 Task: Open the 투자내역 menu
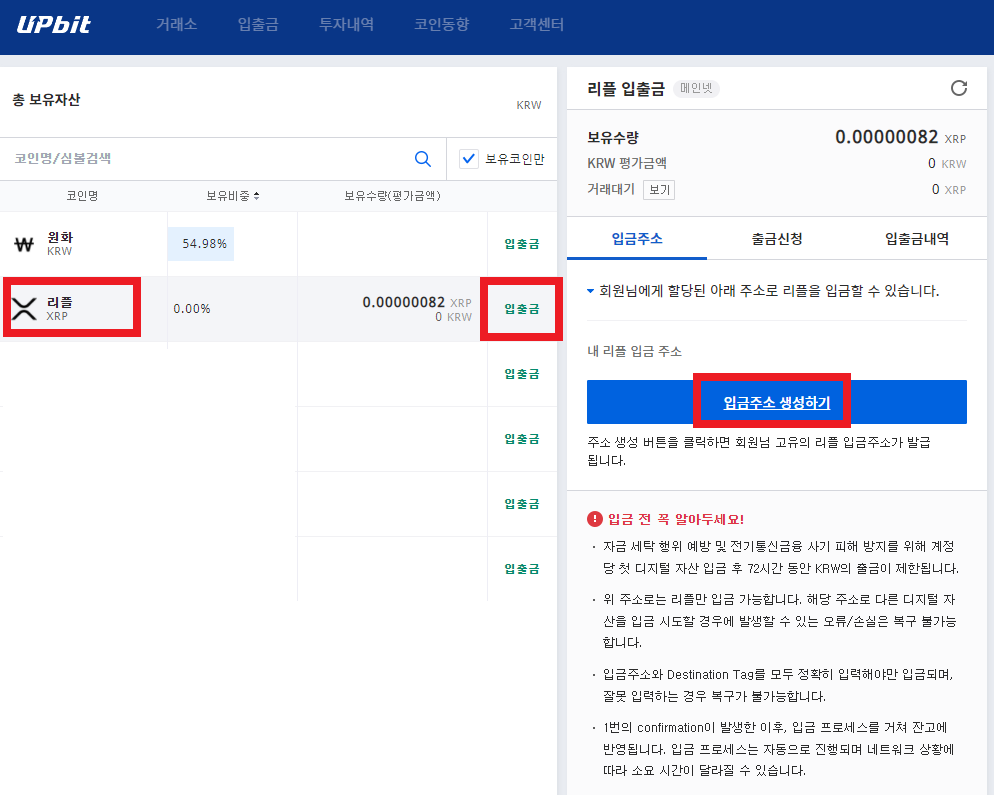[x=346, y=24]
